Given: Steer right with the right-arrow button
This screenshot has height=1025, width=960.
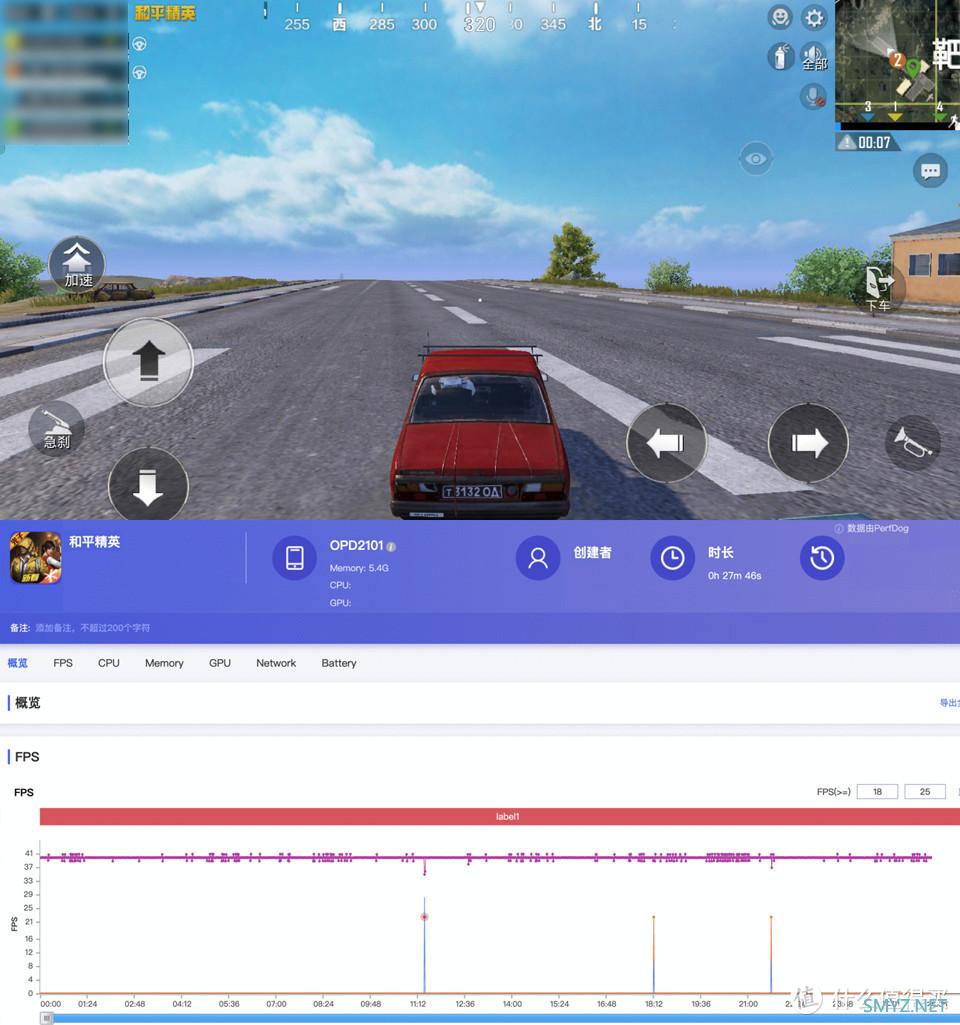Looking at the screenshot, I should pyautogui.click(x=808, y=443).
